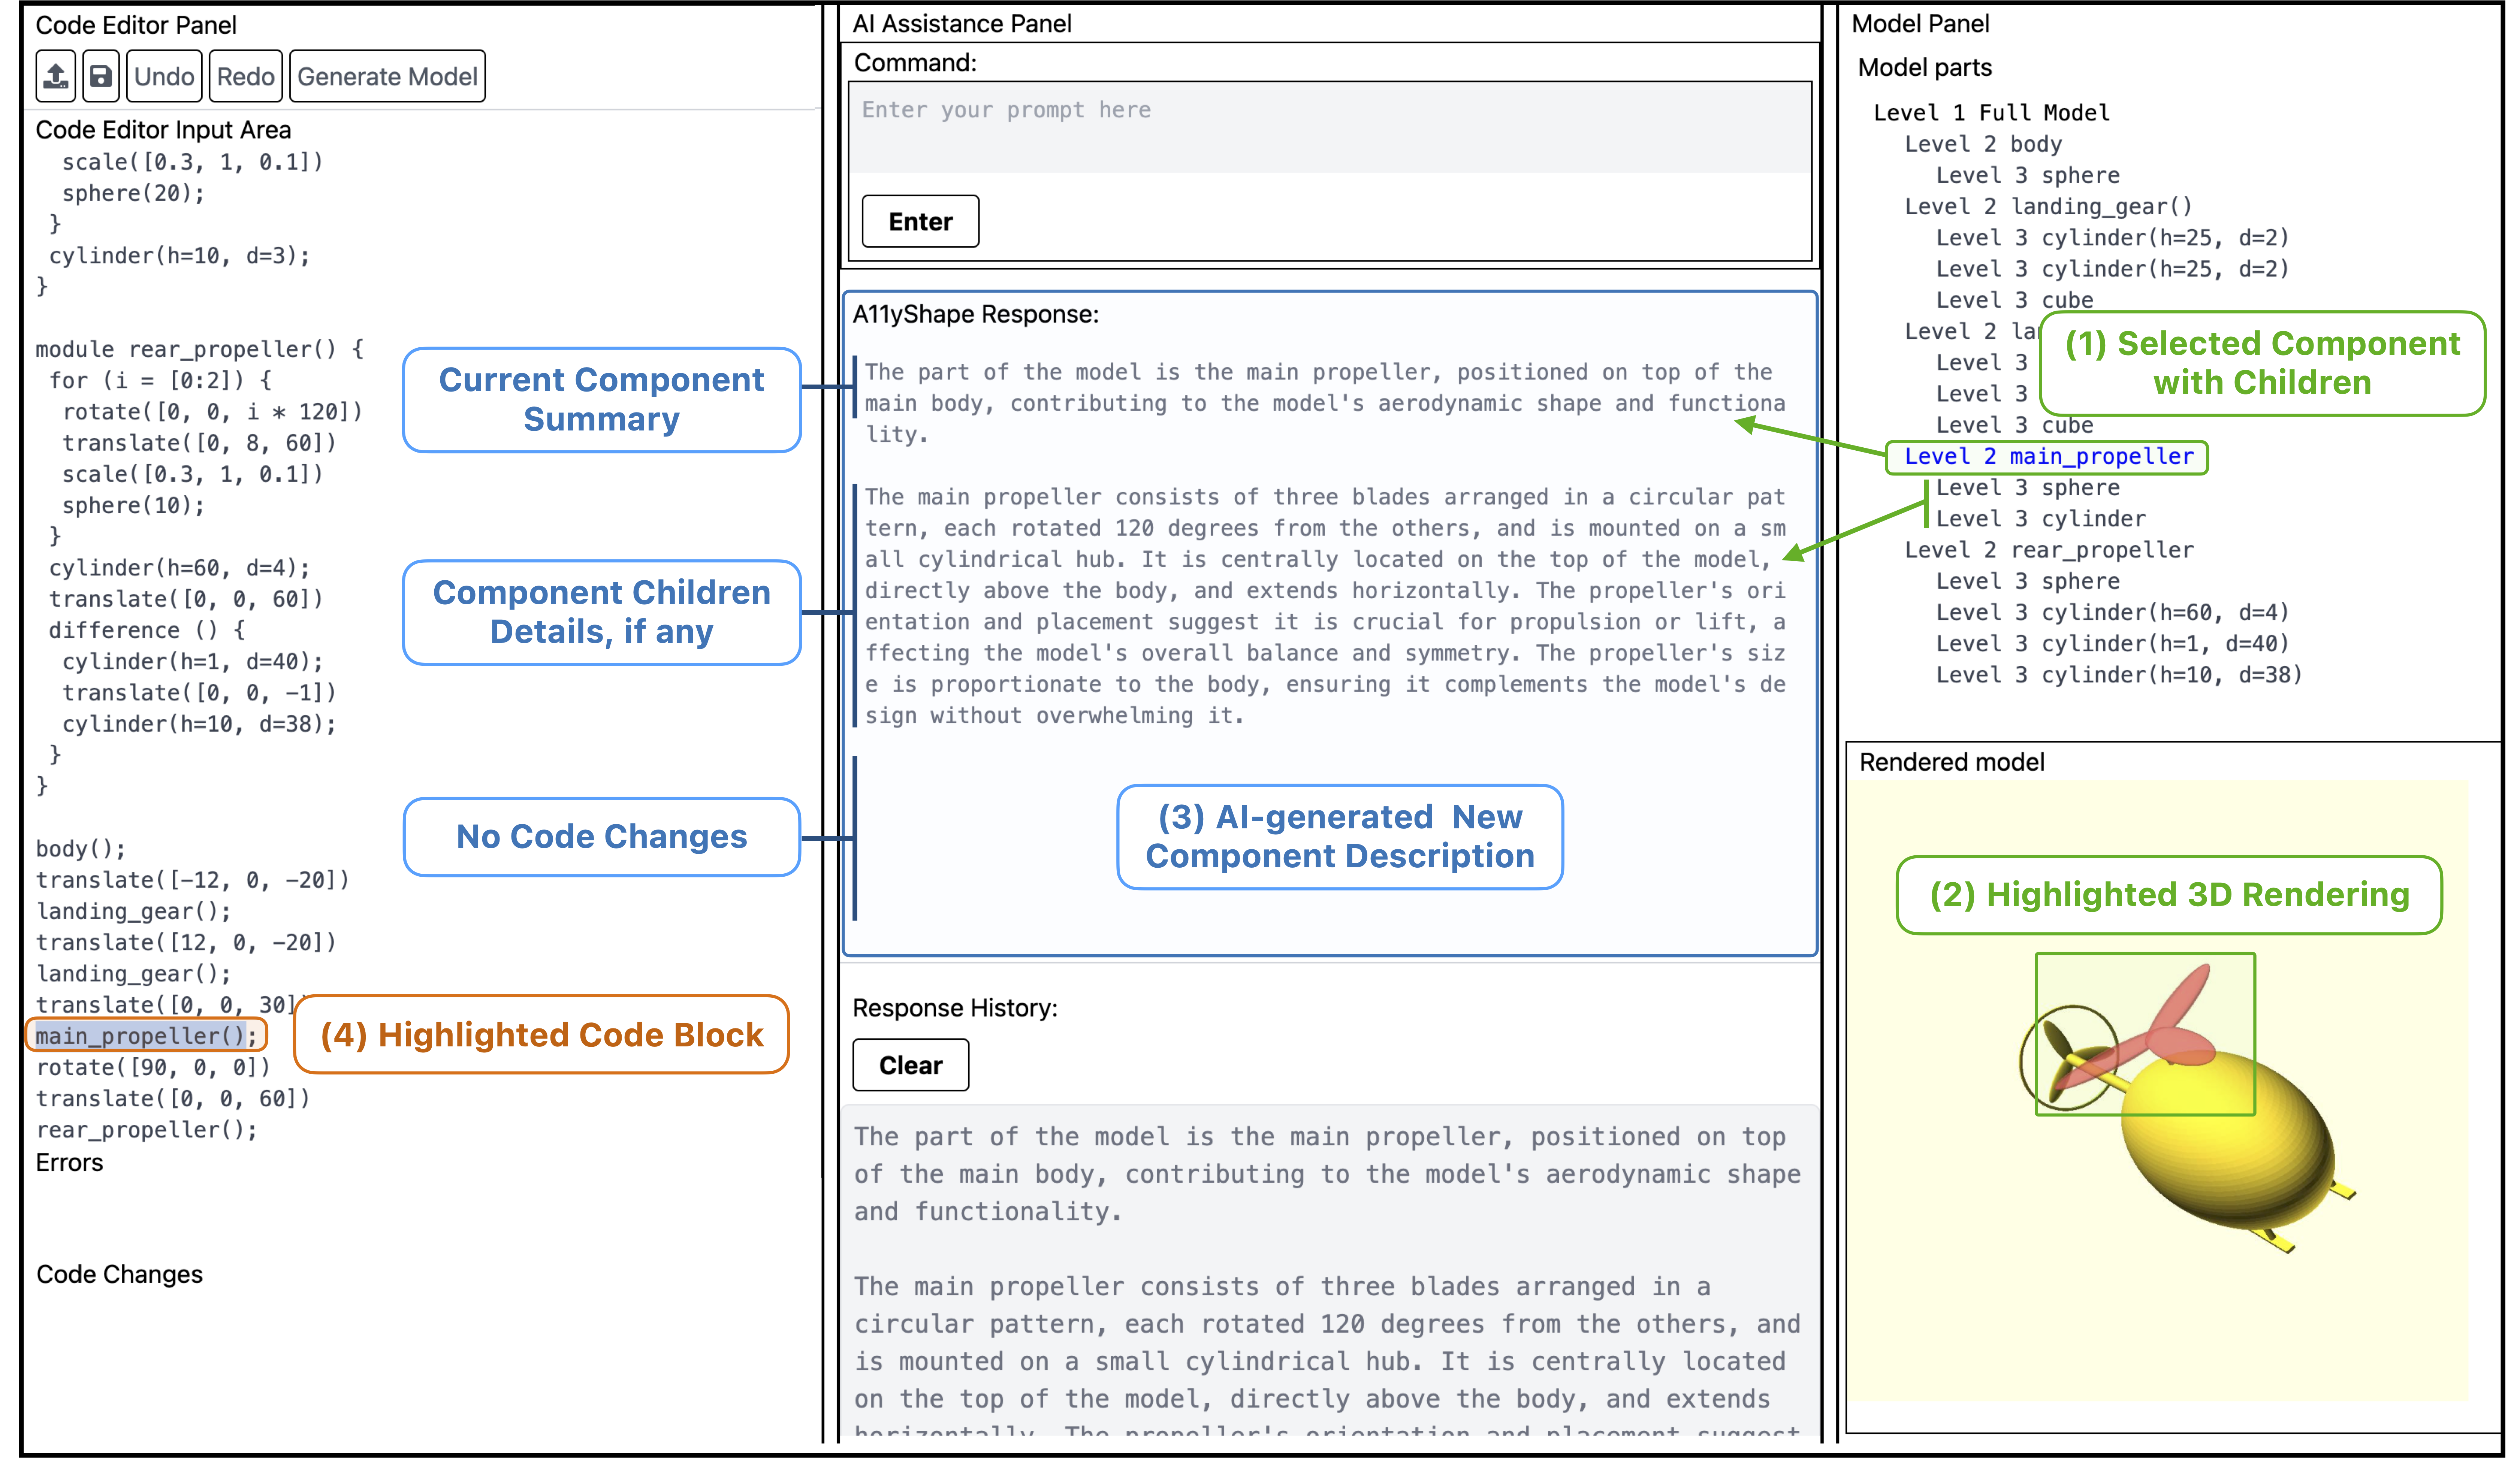Click the Redo button
2520x1475 pixels.
245,76
